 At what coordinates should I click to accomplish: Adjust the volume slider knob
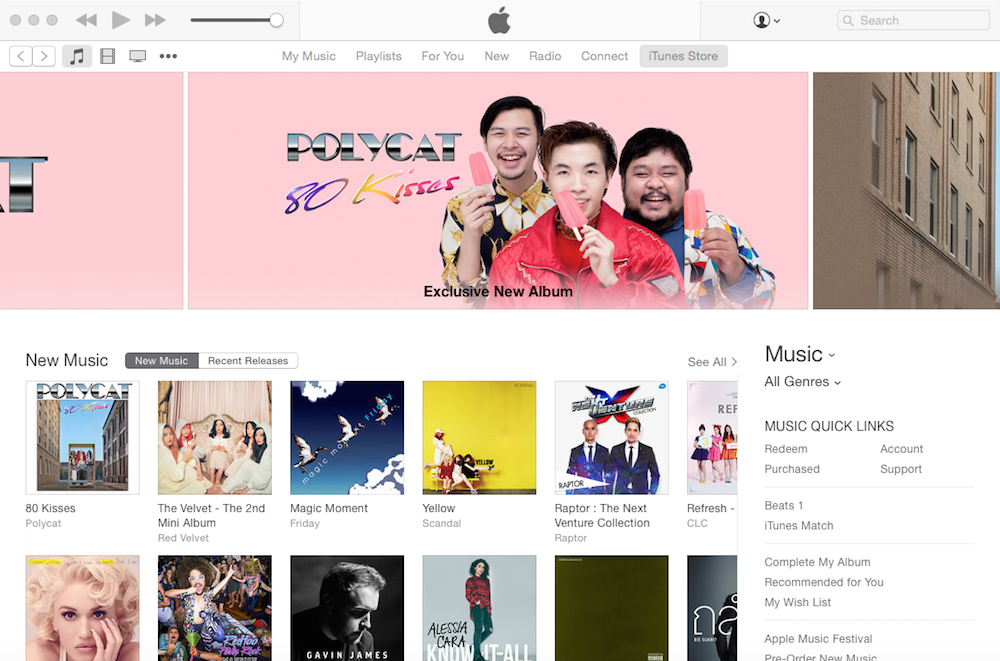coord(276,20)
